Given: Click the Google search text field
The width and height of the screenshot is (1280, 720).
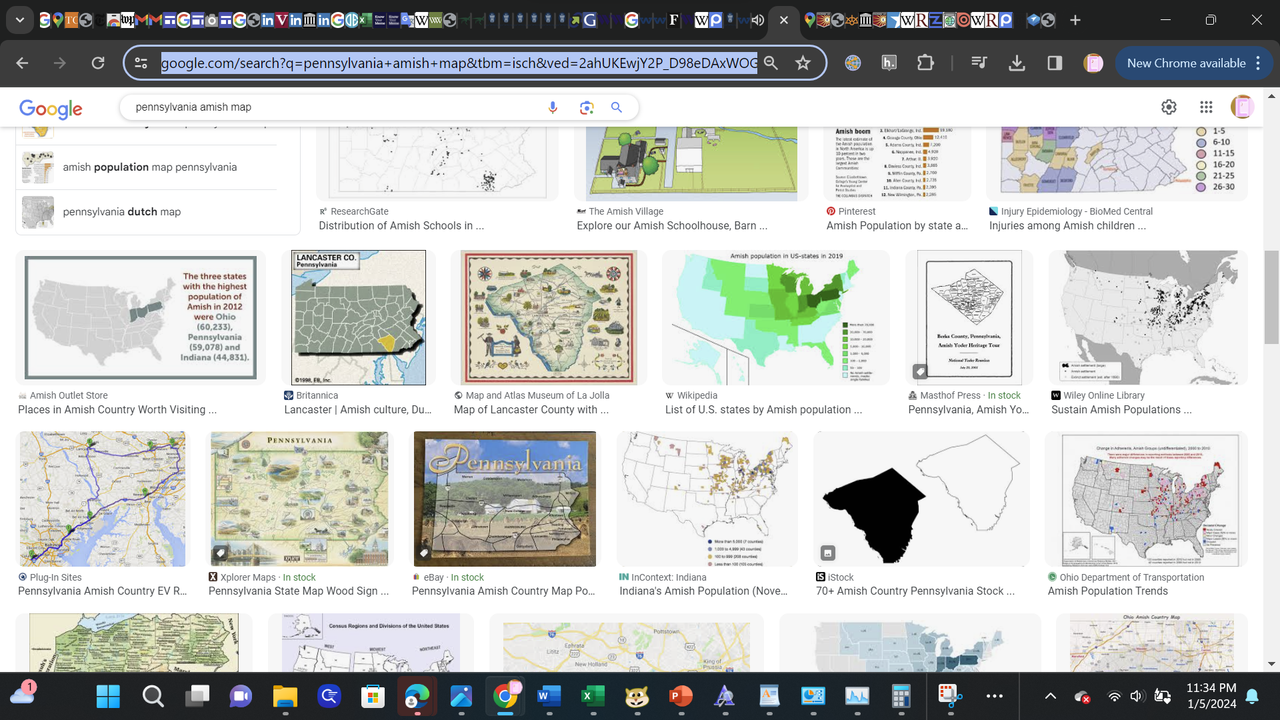Looking at the screenshot, I should (335, 107).
